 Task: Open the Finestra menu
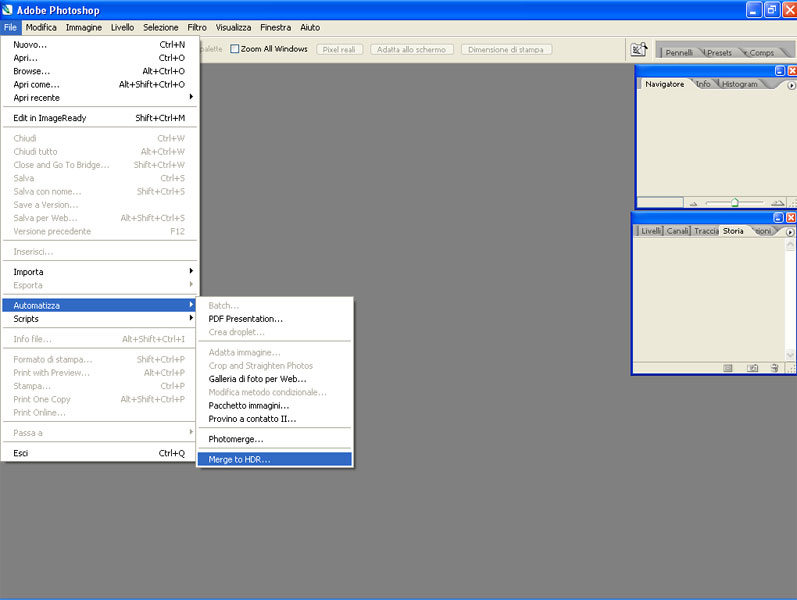[275, 27]
